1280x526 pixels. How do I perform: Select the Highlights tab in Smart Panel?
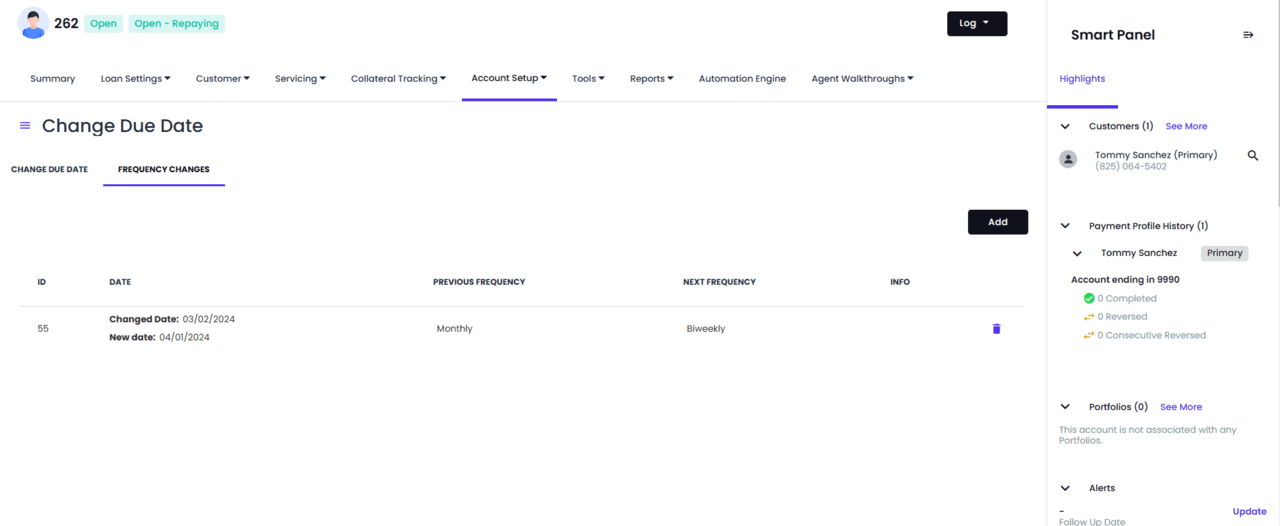click(1082, 79)
